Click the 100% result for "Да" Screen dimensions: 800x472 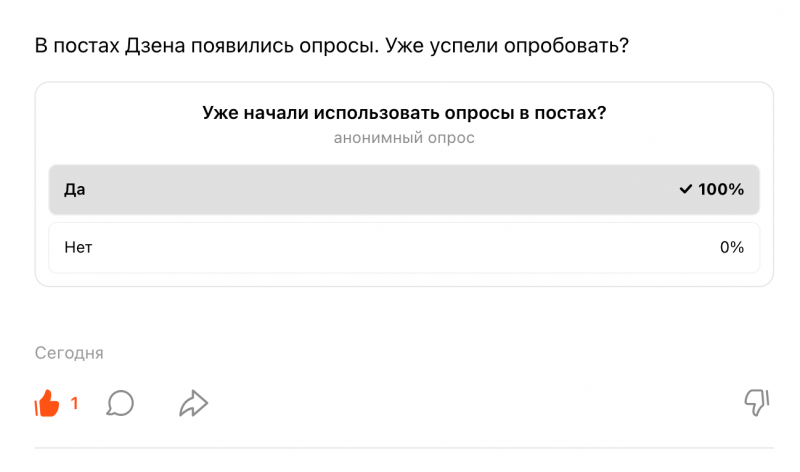(x=722, y=189)
